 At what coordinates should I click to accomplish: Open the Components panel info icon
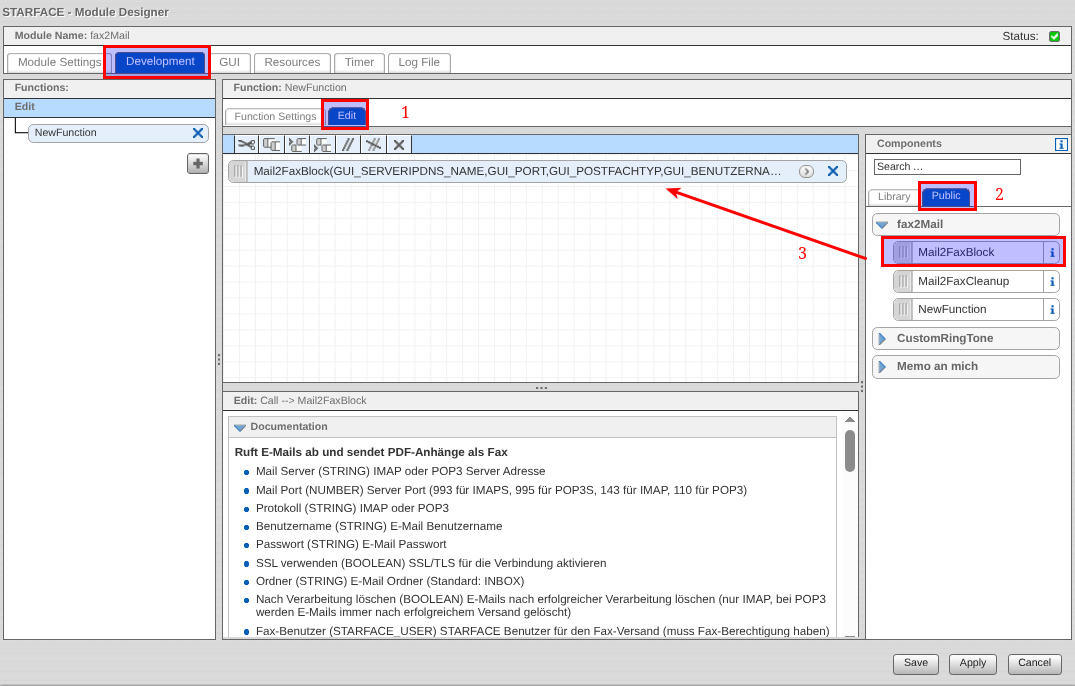(x=1061, y=144)
